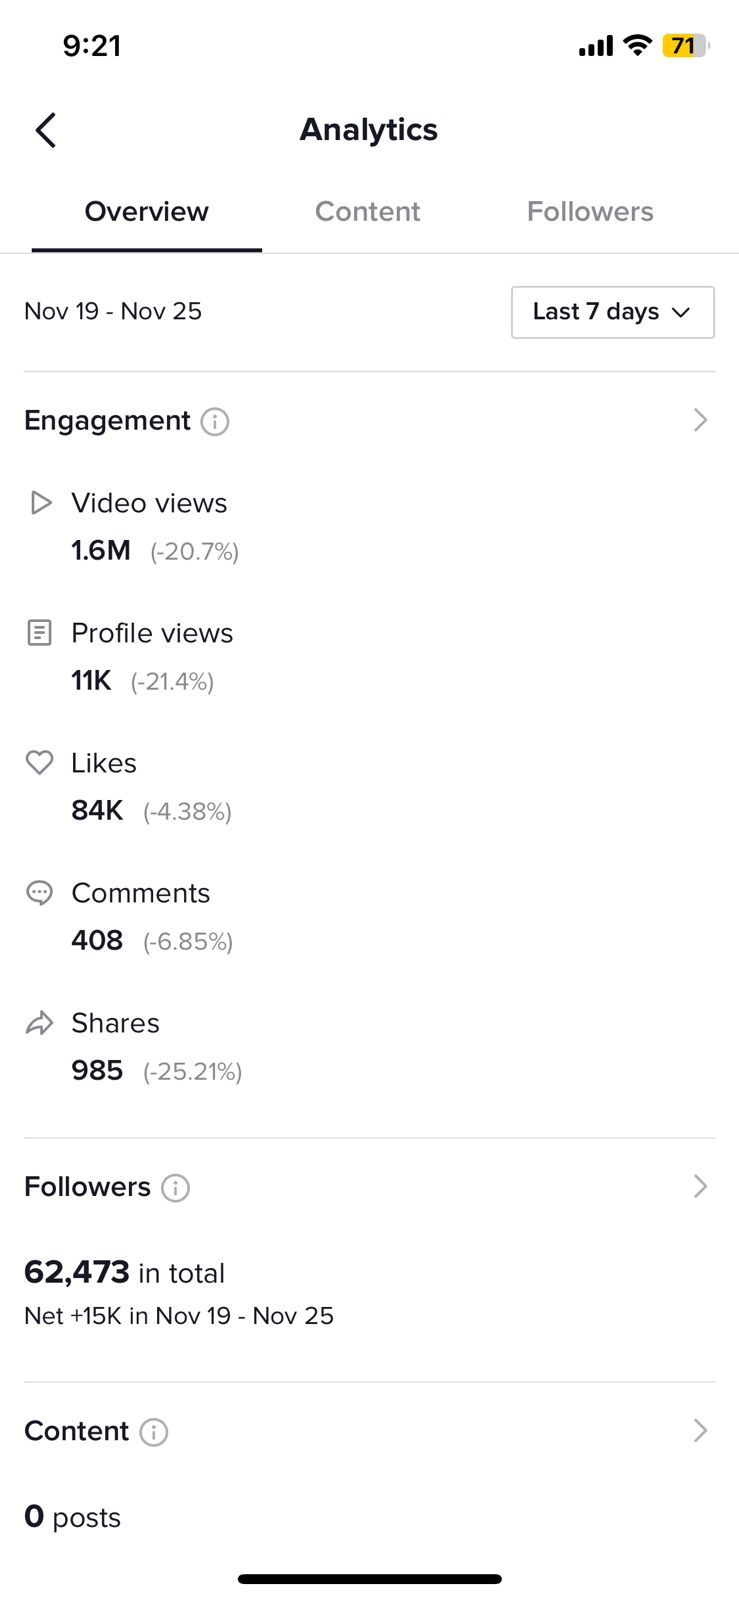Expand Content section chevron
The width and height of the screenshot is (739, 1600).
700,1431
